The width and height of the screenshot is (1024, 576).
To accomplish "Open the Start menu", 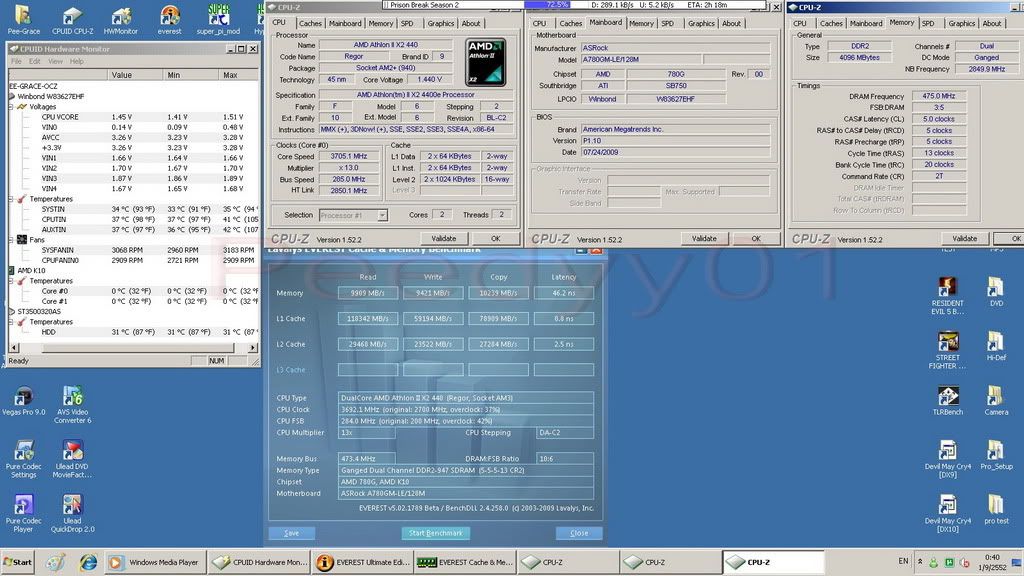I will pyautogui.click(x=18, y=562).
